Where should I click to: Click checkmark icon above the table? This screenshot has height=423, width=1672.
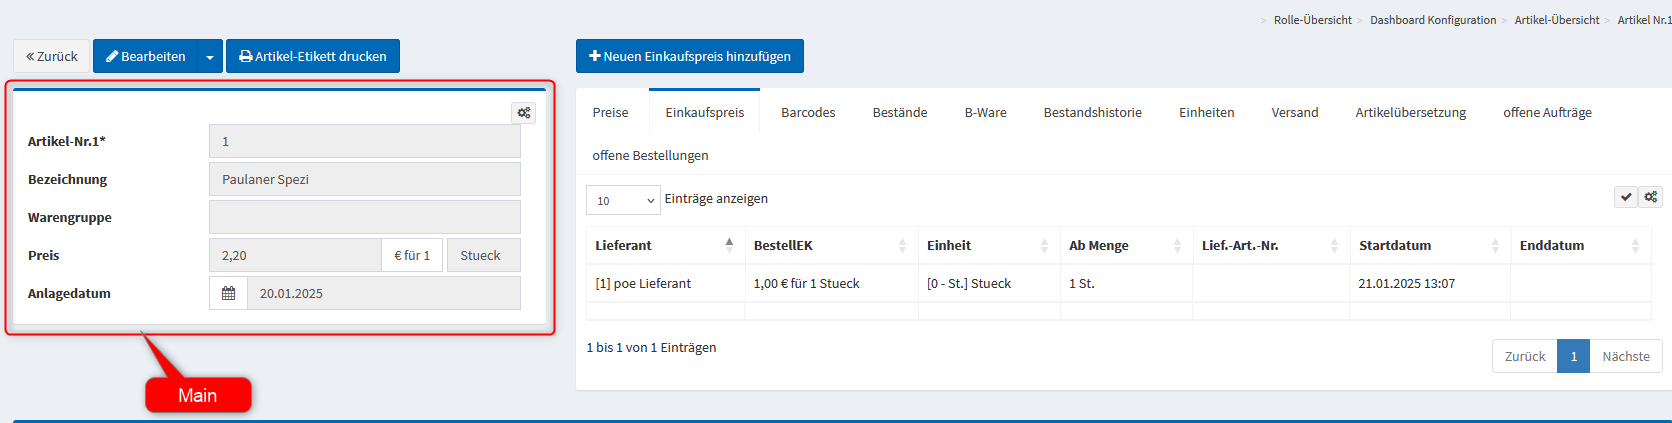tap(1626, 197)
